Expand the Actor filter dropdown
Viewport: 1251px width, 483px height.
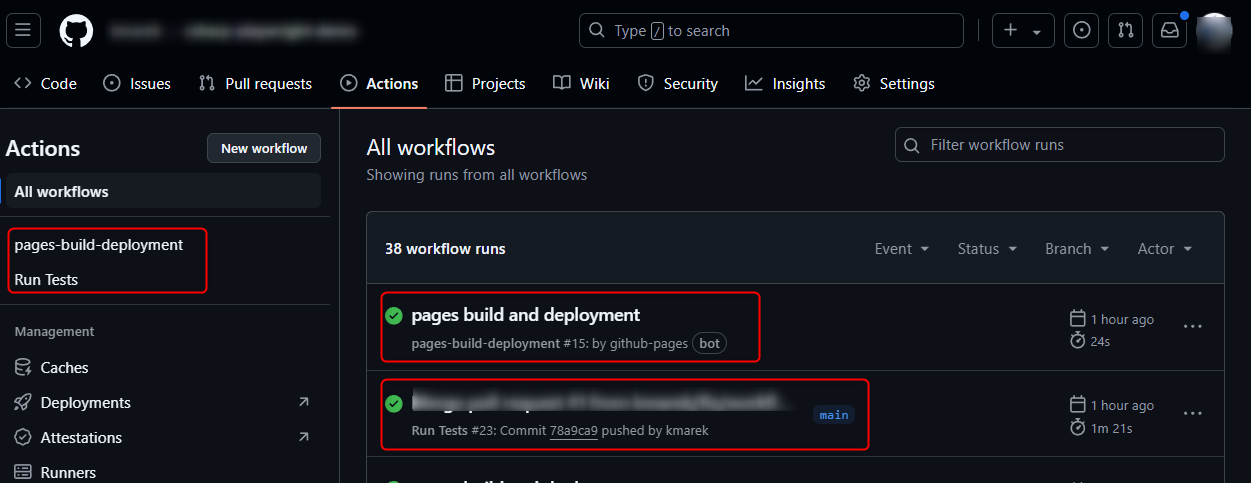1165,249
